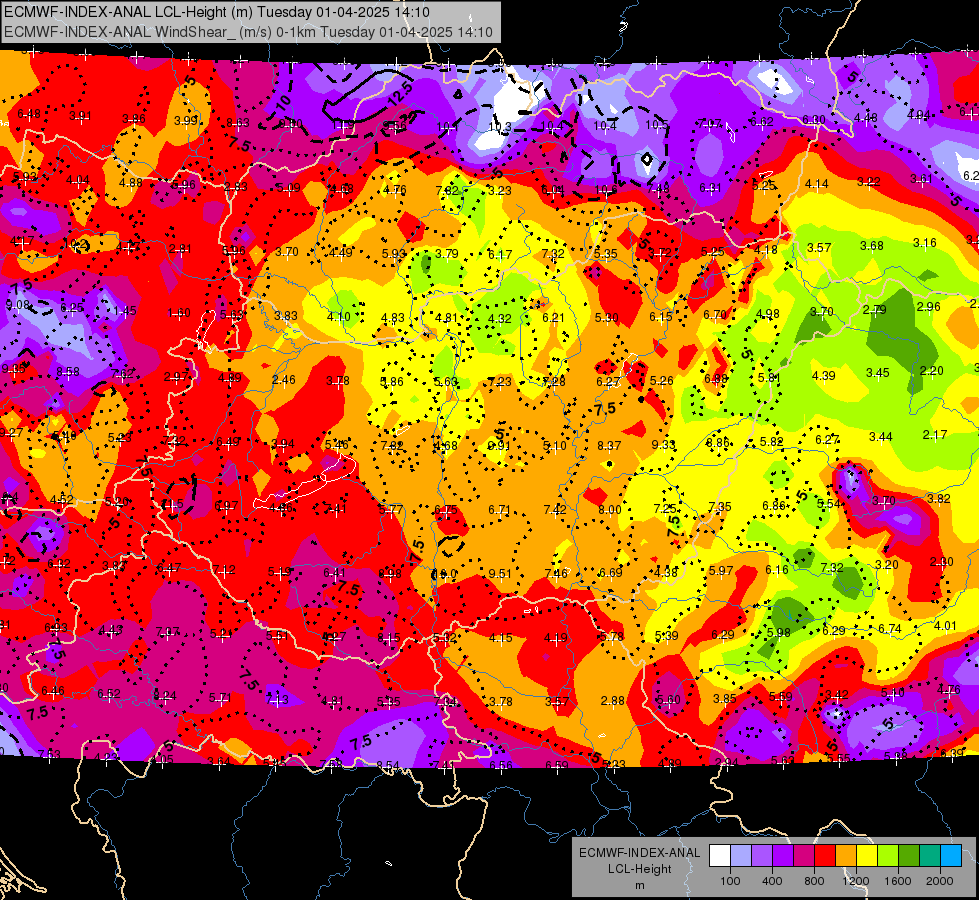979x900 pixels.
Task: Click the map value 1.45
Action: click(125, 311)
